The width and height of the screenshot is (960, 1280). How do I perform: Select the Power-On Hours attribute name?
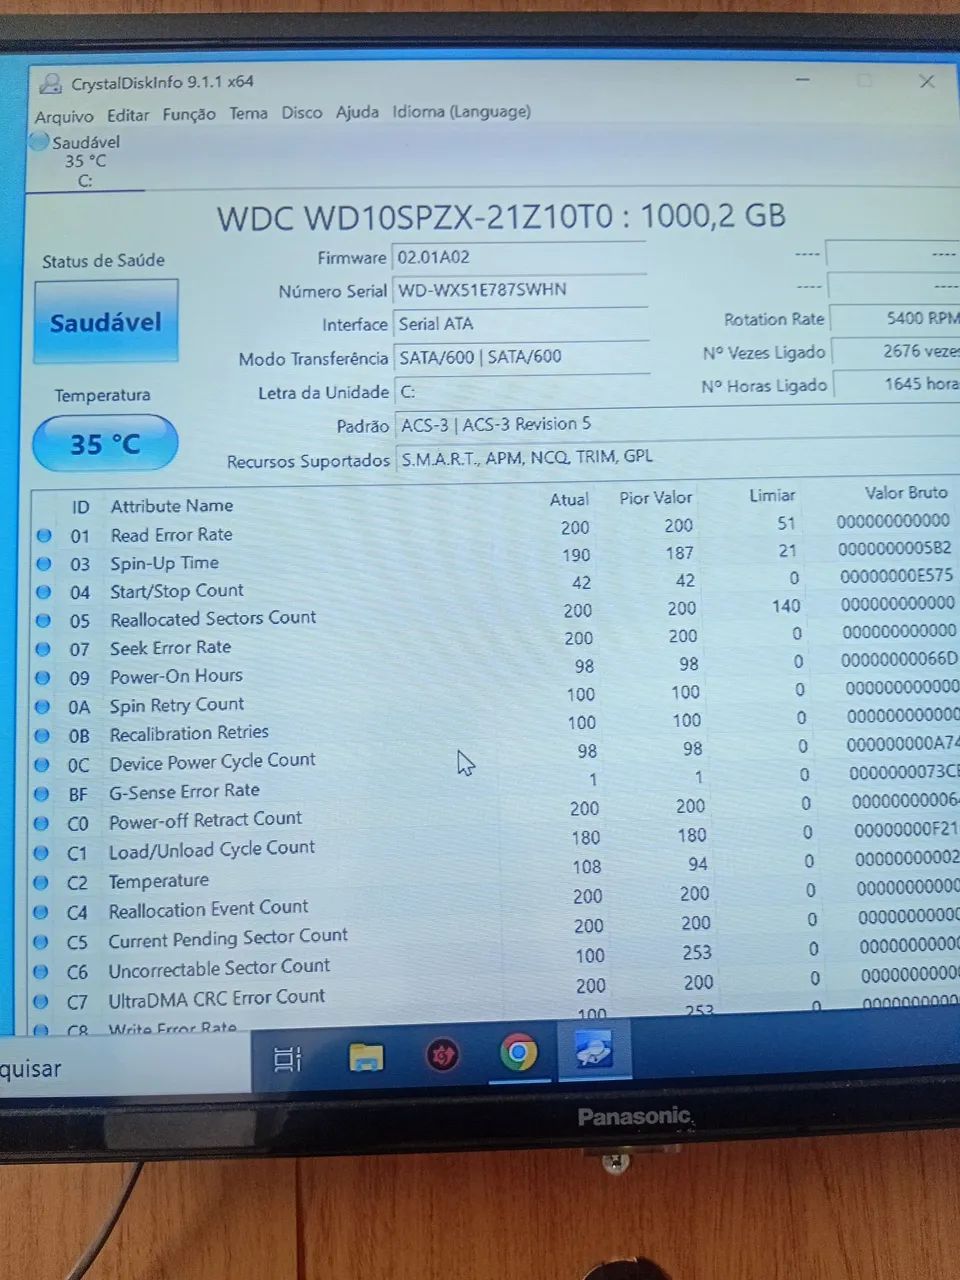176,676
